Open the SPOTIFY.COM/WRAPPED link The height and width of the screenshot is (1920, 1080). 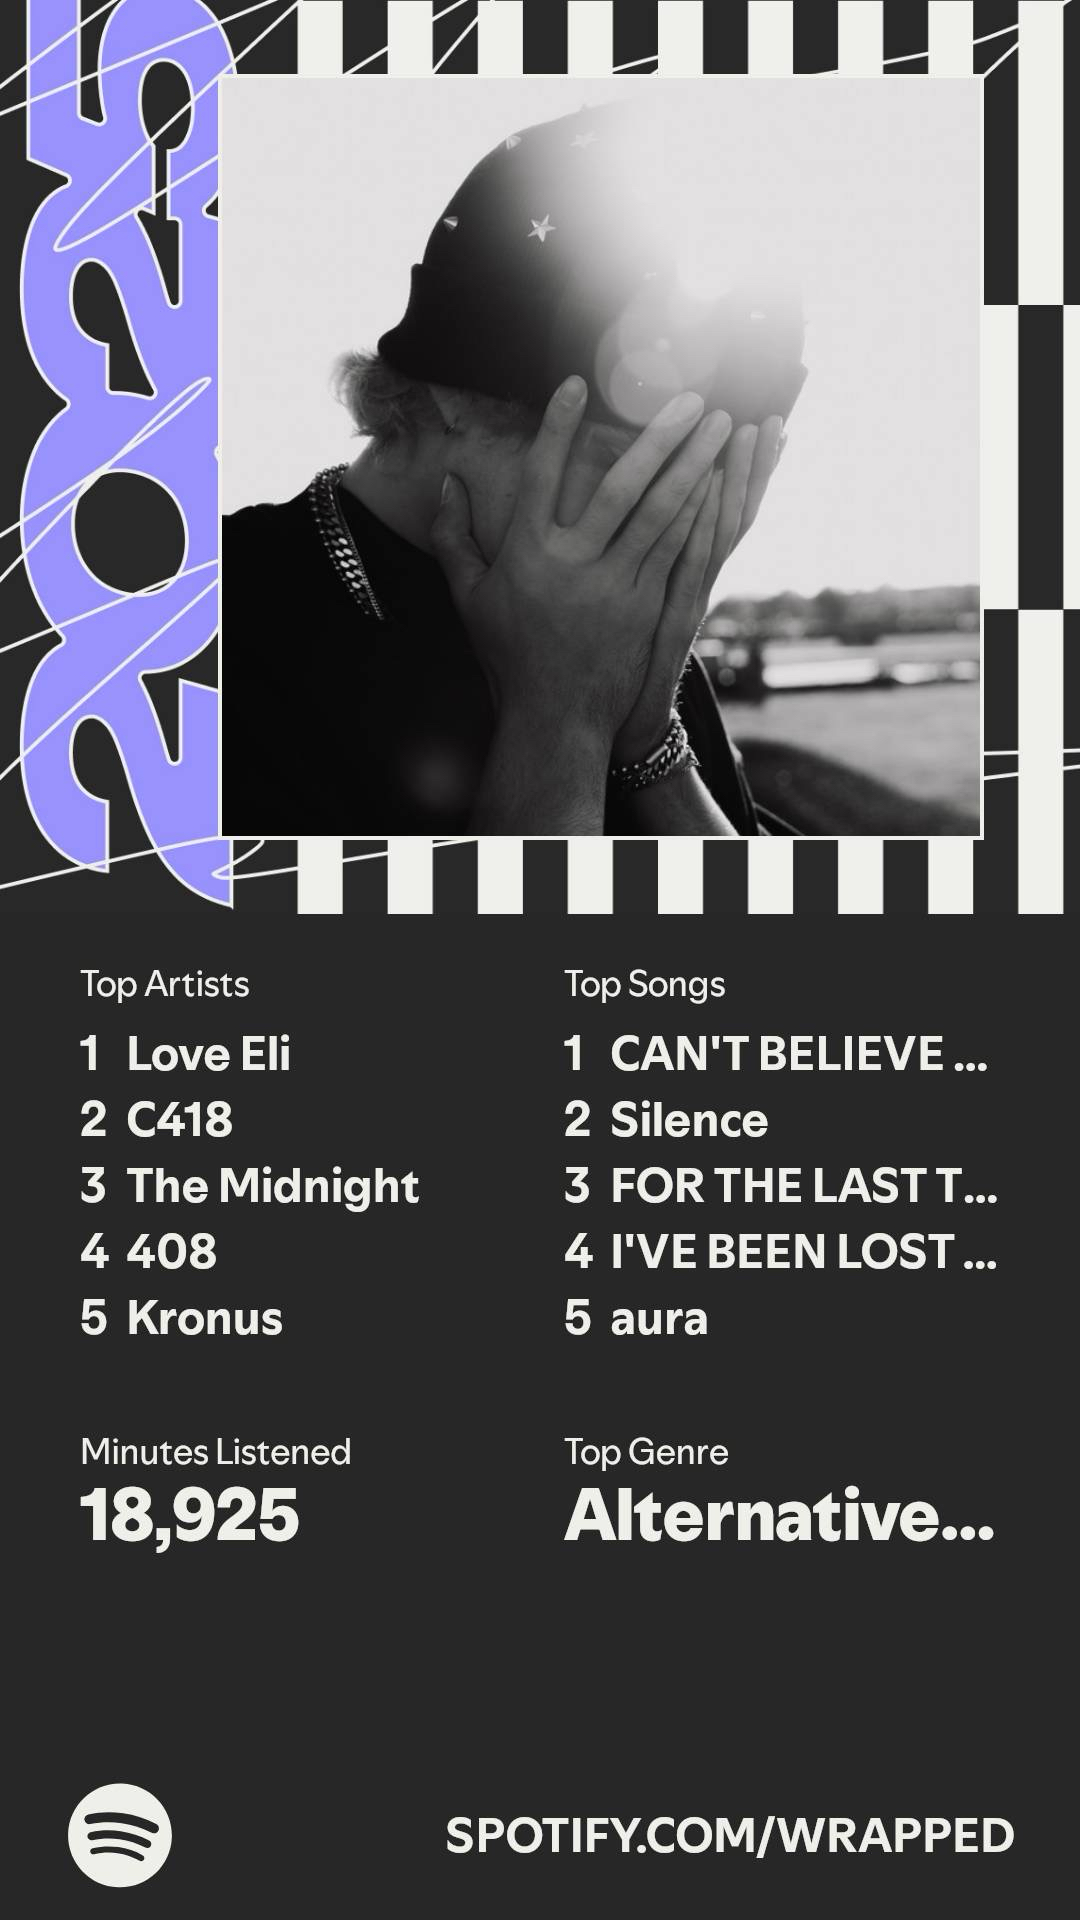click(730, 1836)
